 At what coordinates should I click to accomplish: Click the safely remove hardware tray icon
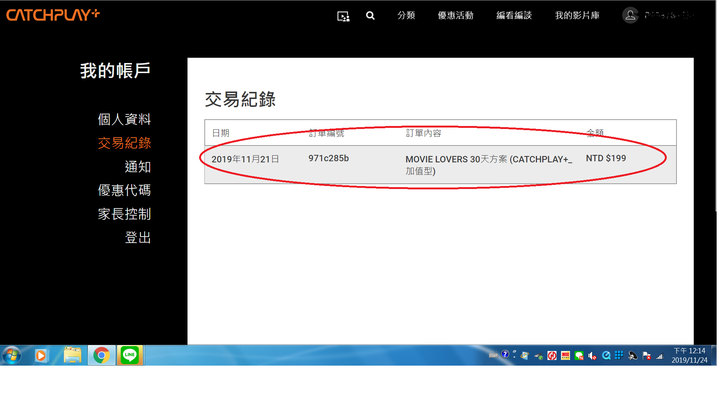(539, 356)
